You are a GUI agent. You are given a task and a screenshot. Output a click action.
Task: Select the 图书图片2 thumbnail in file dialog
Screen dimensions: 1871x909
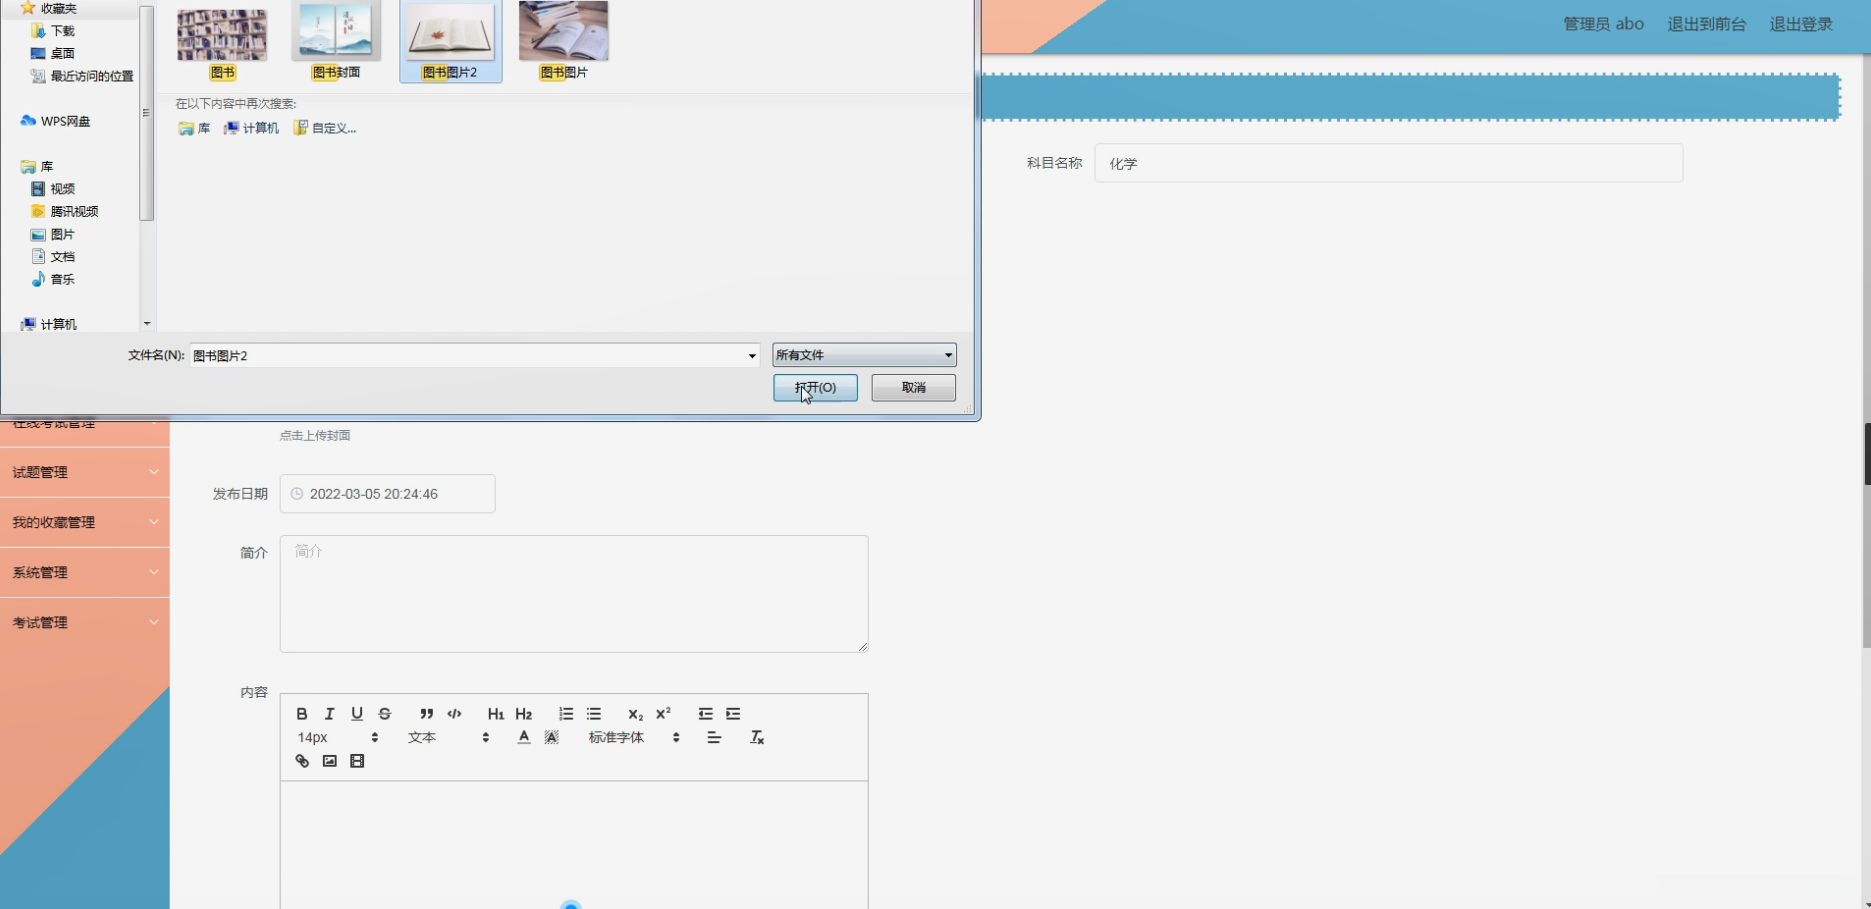click(x=450, y=42)
